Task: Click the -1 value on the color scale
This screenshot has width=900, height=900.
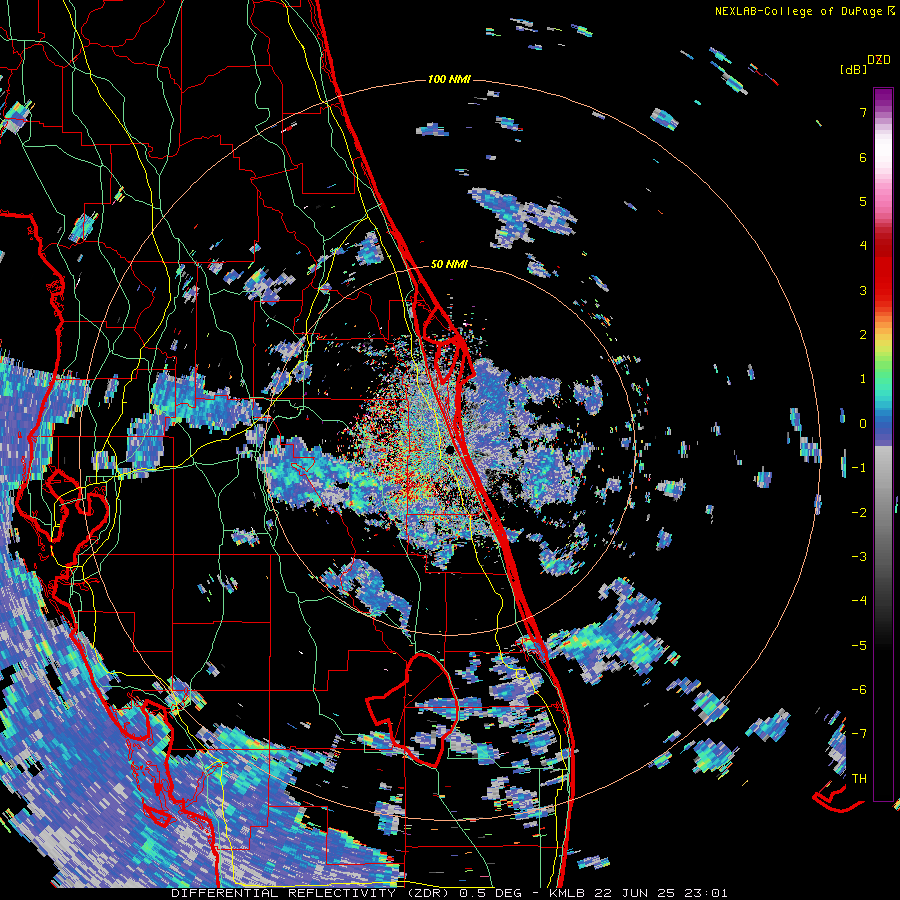Action: [x=859, y=468]
